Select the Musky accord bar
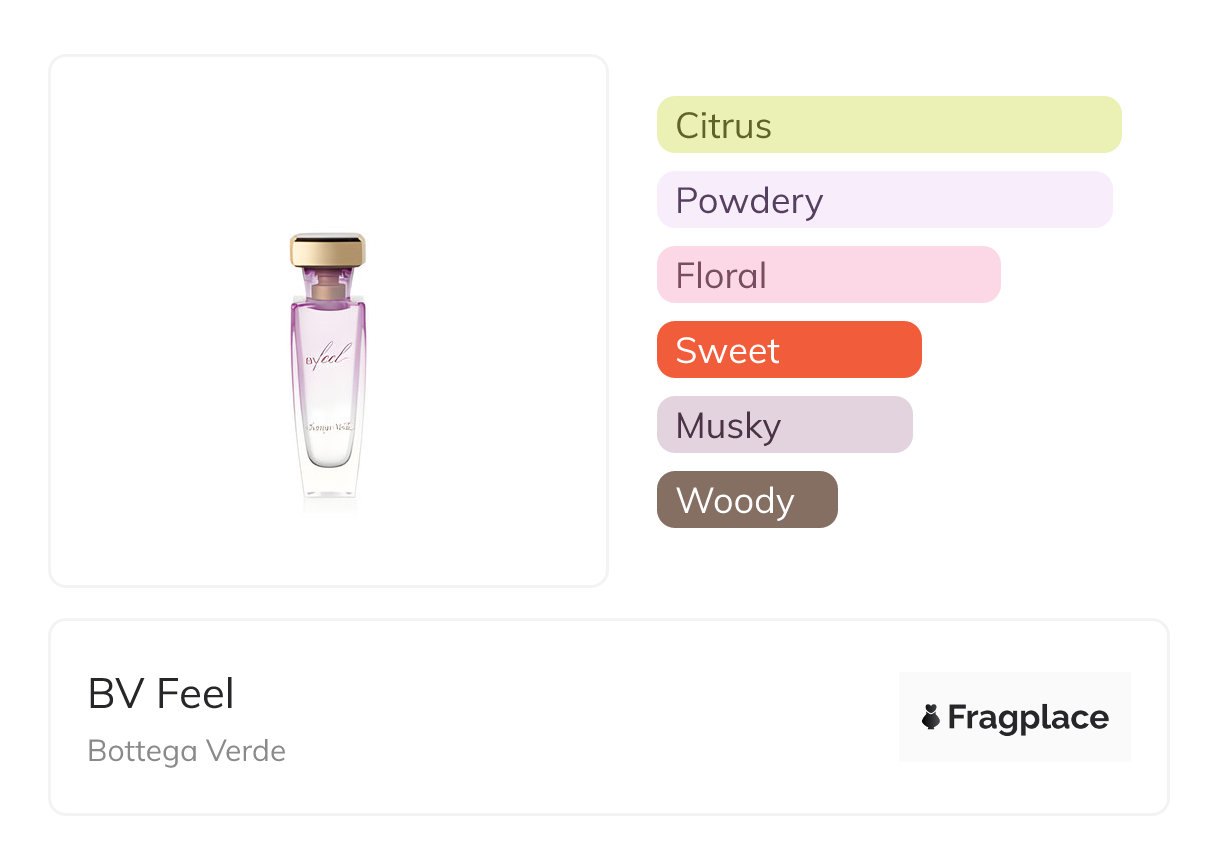This screenshot has height=864, width=1218. coord(784,425)
